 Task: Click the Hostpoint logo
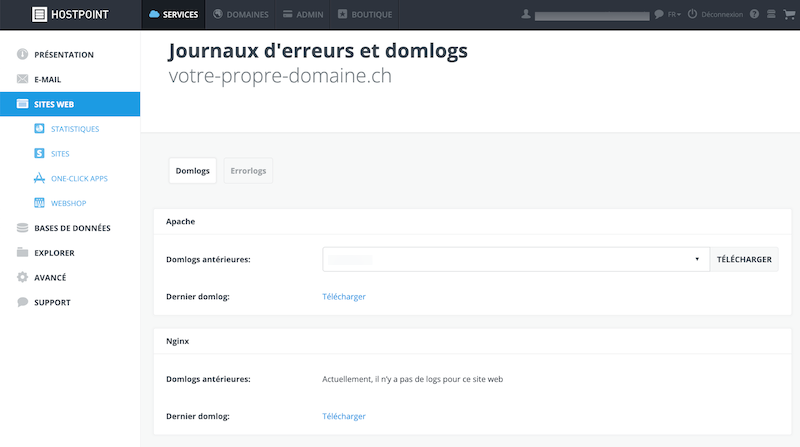pos(70,14)
